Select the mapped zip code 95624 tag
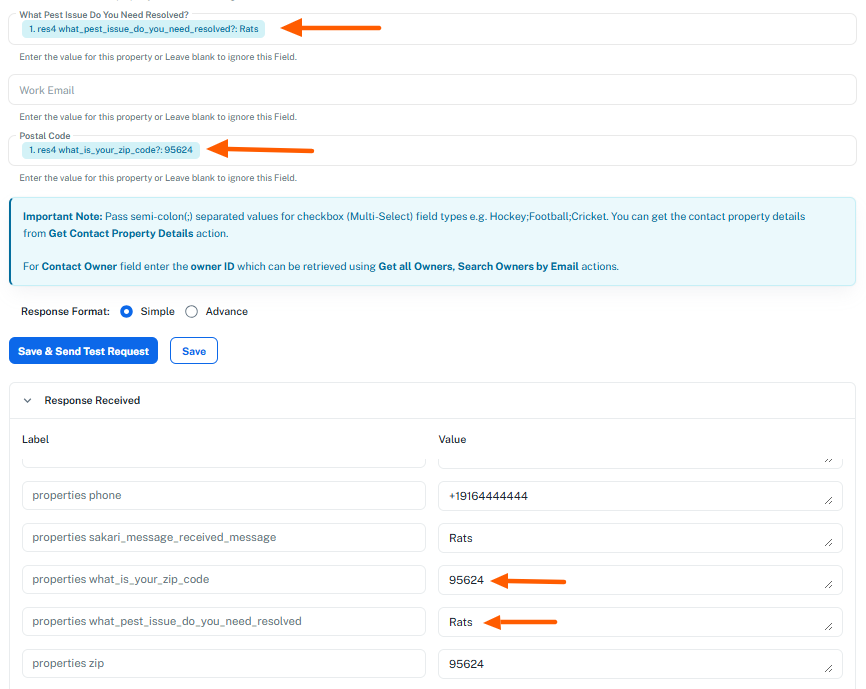Screen dimensions: 866x689 (111, 150)
